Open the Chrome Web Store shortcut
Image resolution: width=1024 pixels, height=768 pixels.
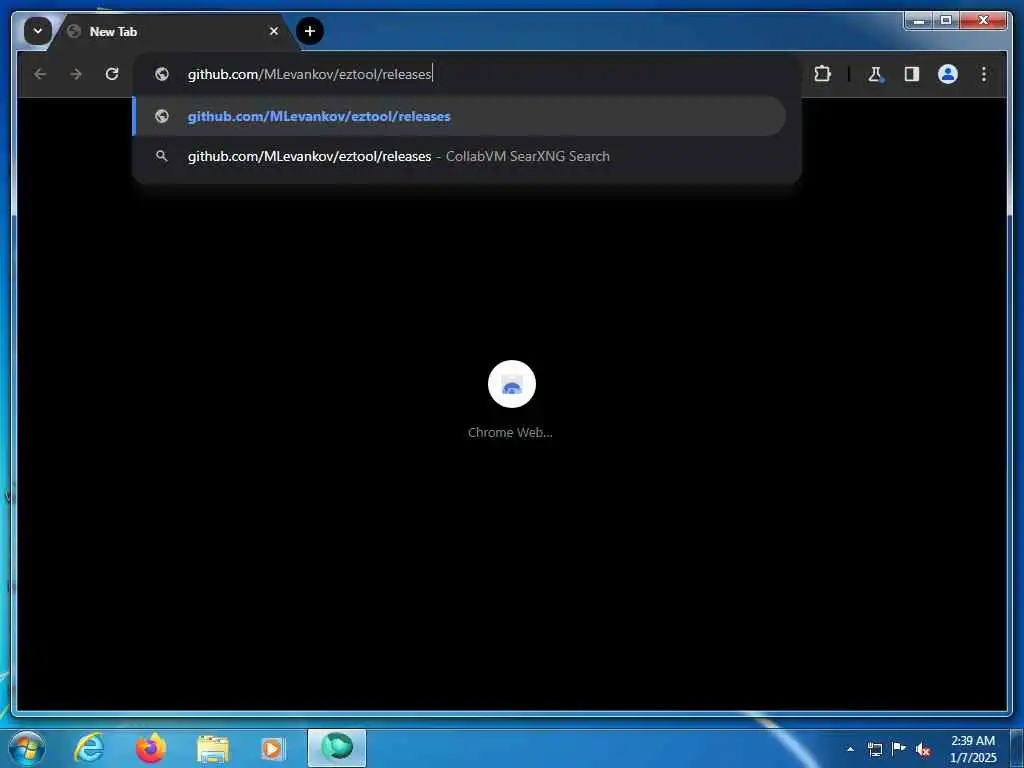[x=511, y=384]
